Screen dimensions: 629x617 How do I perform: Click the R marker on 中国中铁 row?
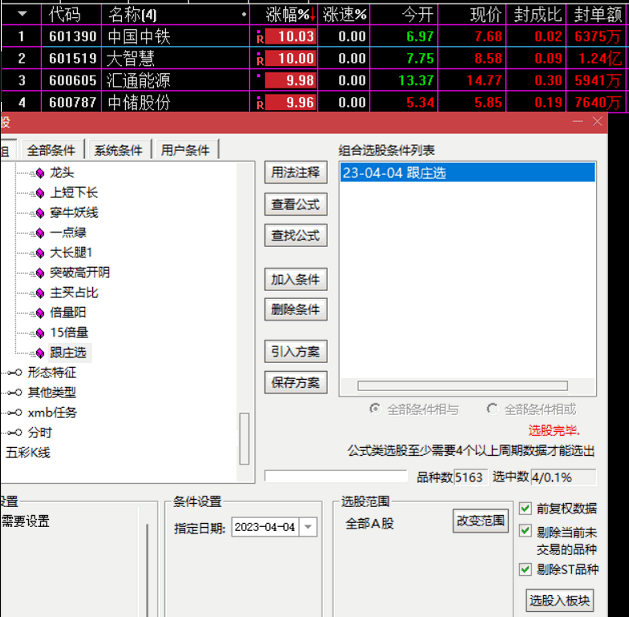pos(260,39)
